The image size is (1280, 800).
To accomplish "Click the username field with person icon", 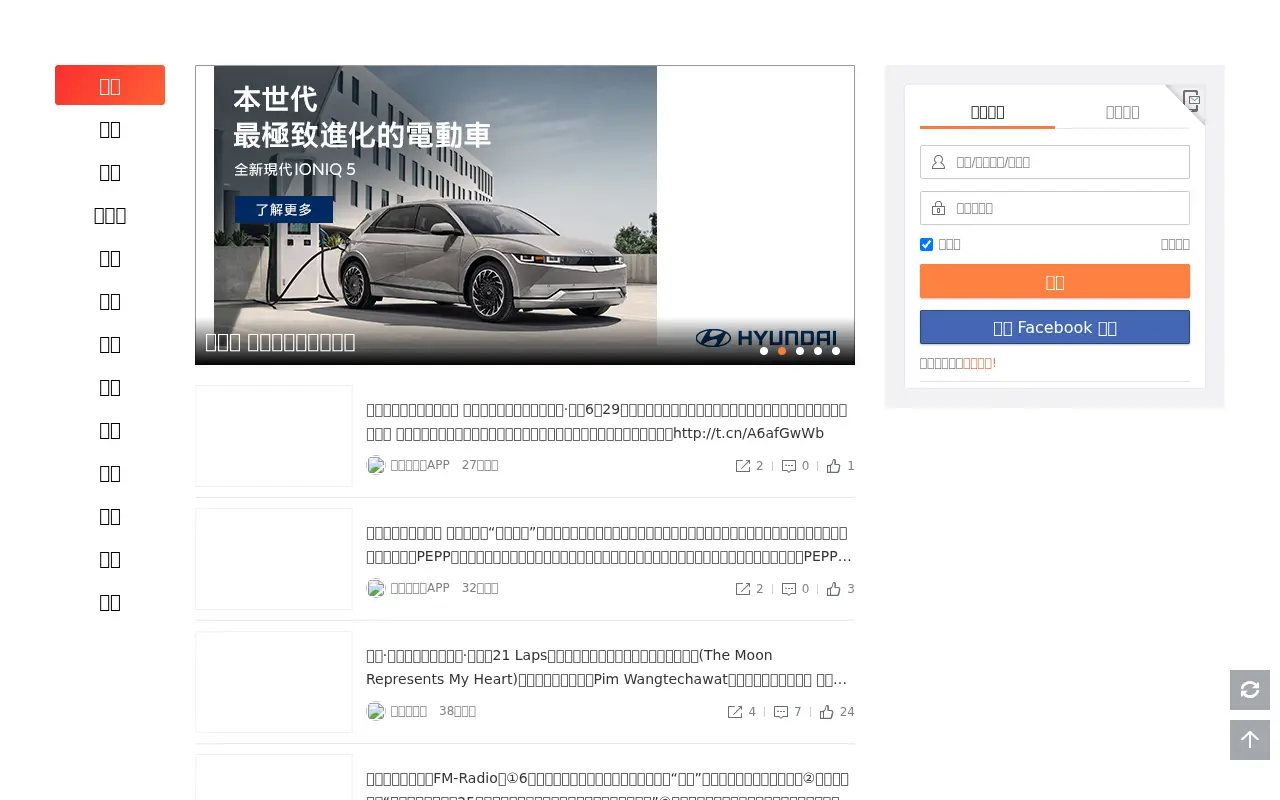I will point(1055,162).
